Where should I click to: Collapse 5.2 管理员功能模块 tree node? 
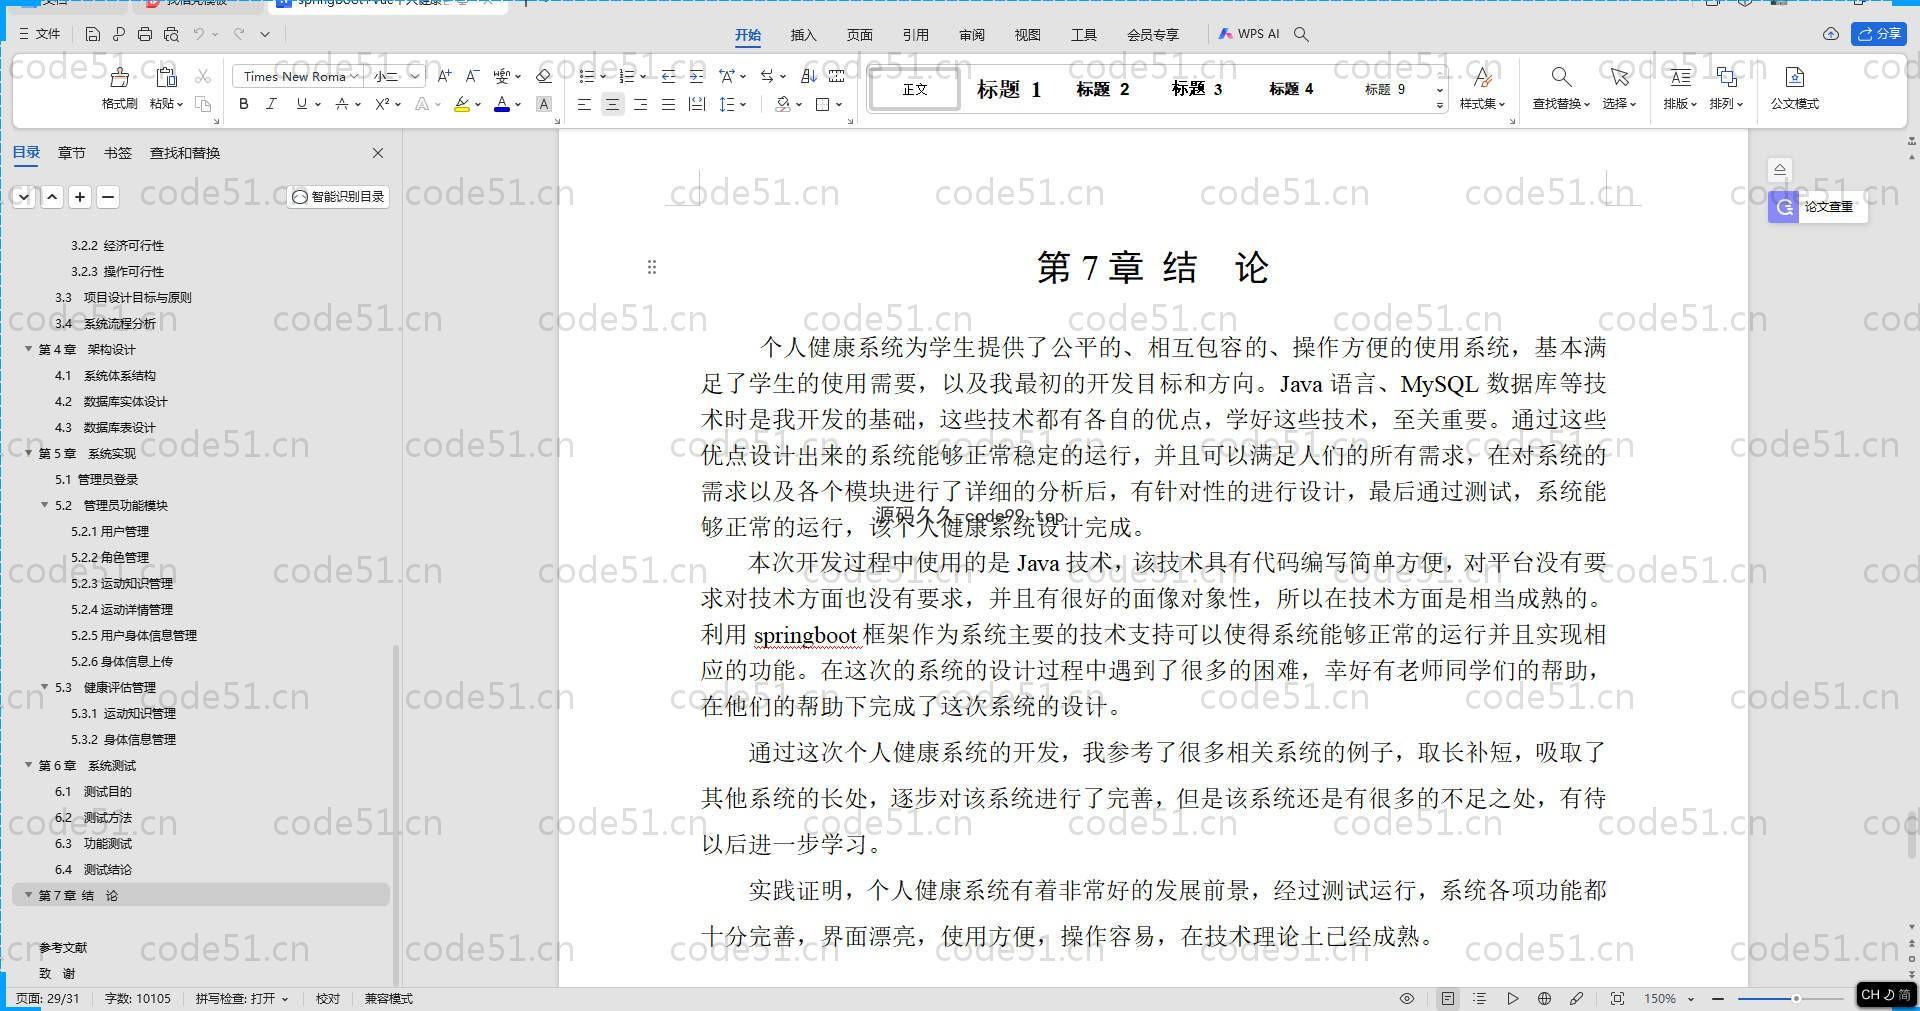coord(45,505)
